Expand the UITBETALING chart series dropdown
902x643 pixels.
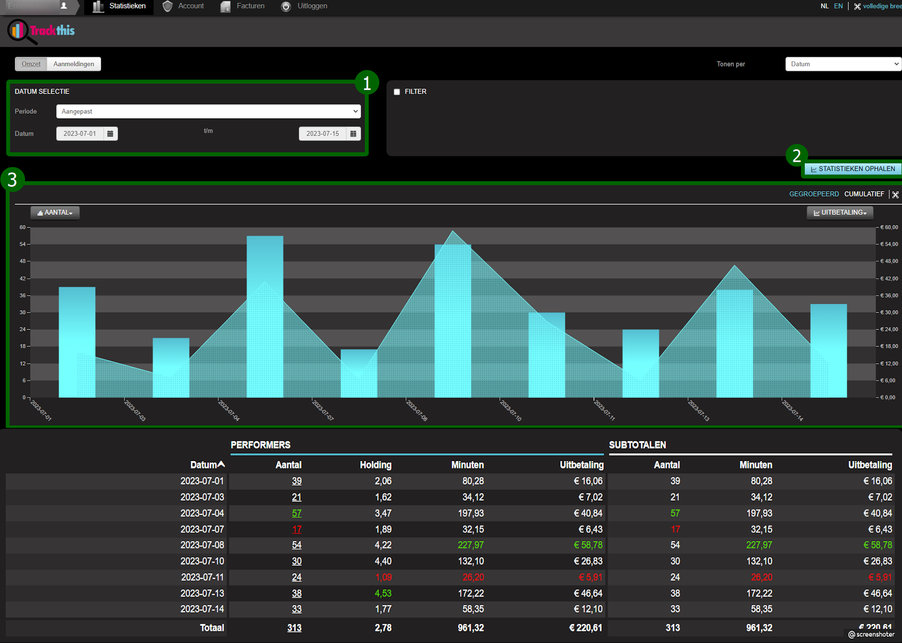[839, 212]
